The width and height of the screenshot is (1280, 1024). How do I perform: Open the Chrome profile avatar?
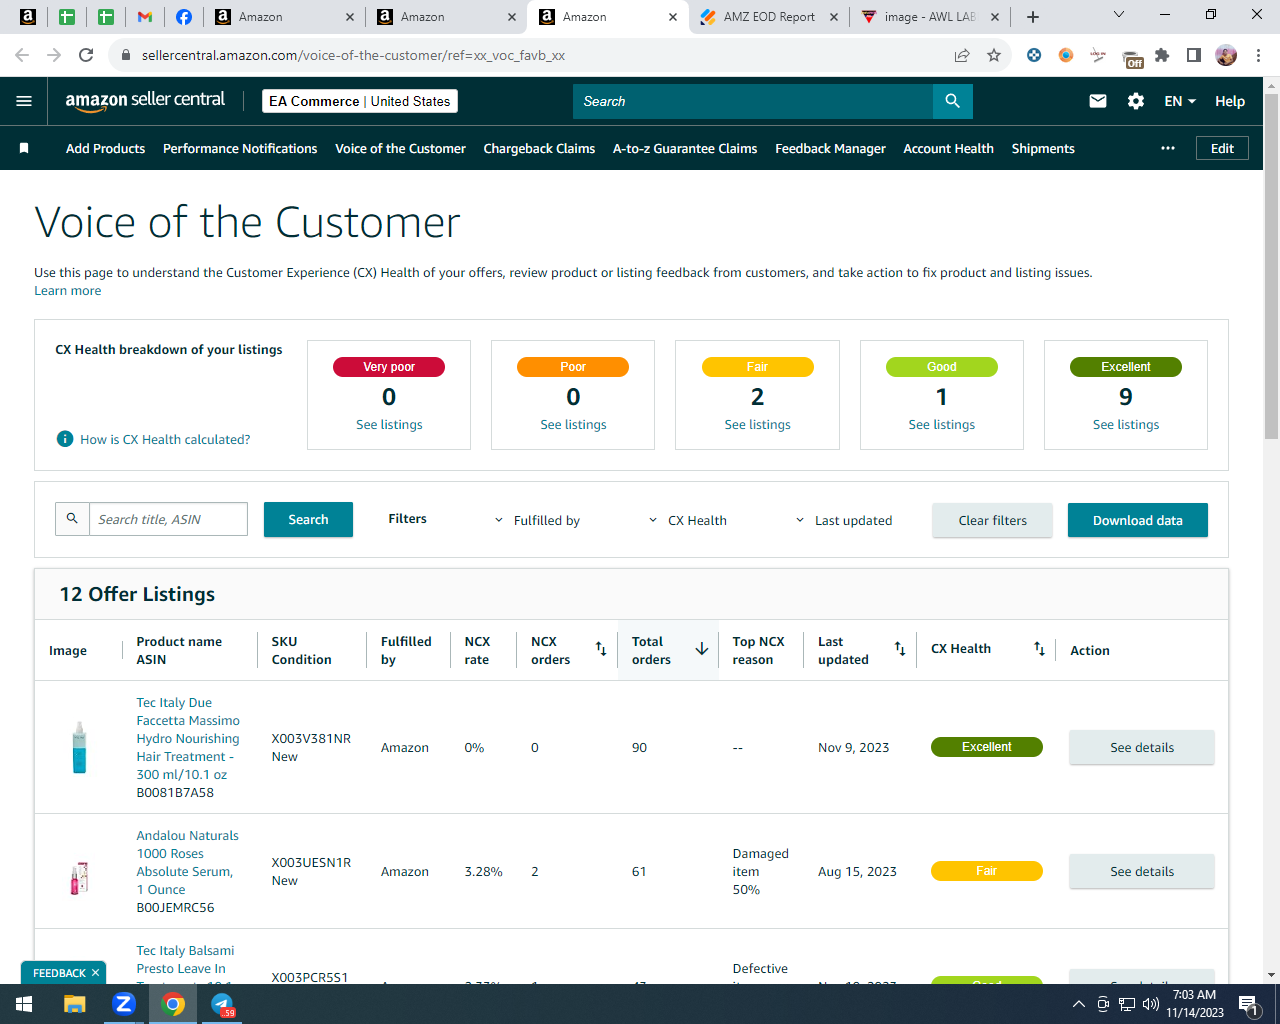(x=1226, y=55)
